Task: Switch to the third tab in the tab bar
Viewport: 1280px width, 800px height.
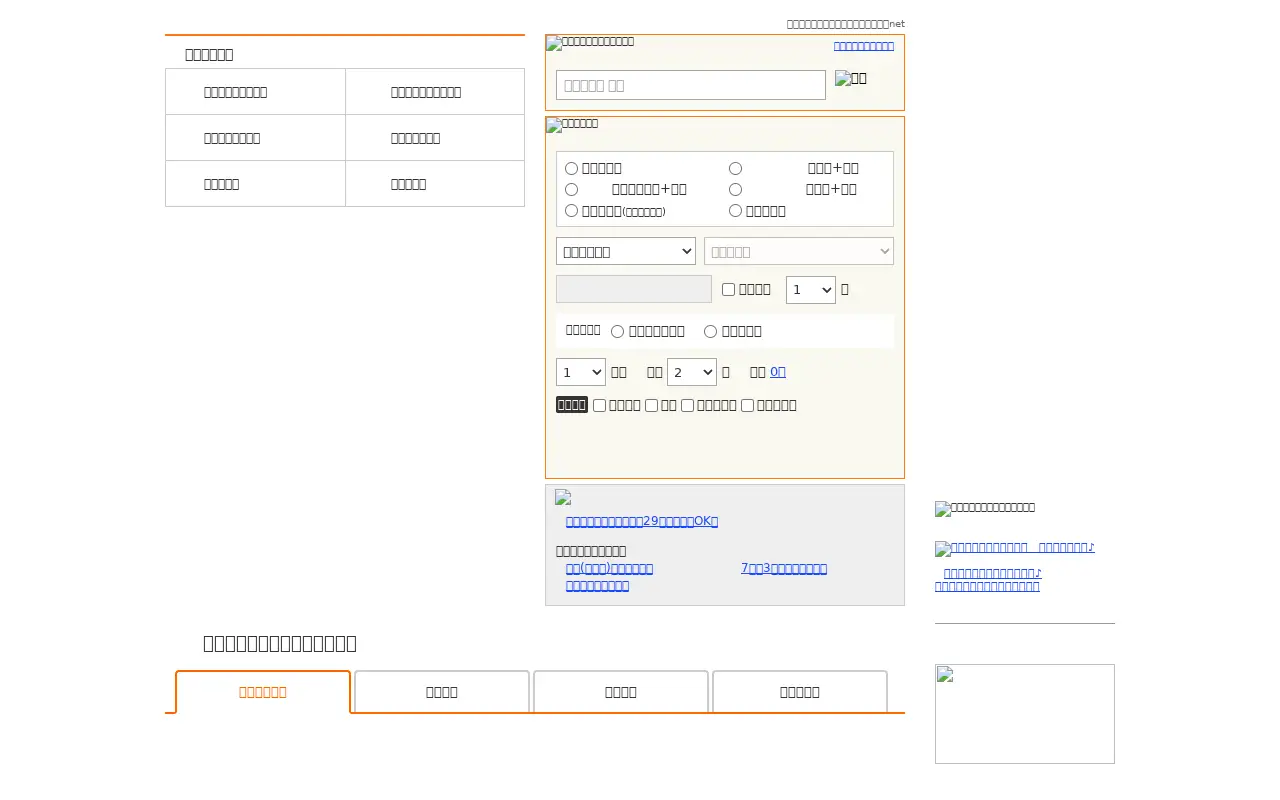Action: click(x=621, y=692)
